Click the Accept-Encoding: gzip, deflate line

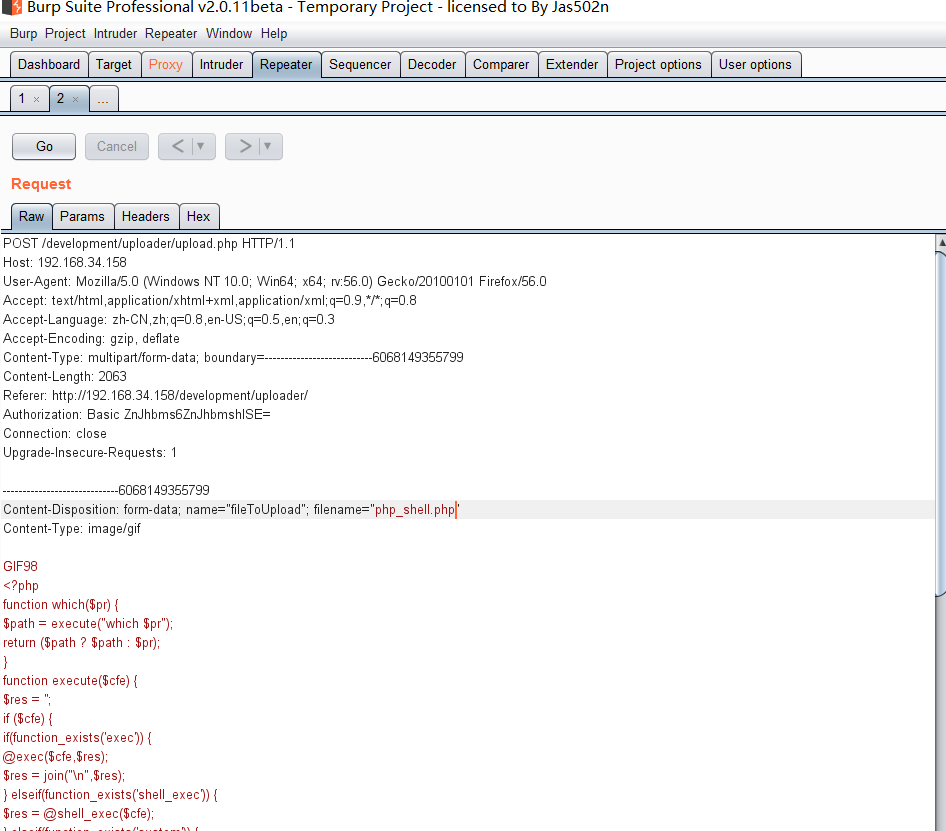click(92, 339)
